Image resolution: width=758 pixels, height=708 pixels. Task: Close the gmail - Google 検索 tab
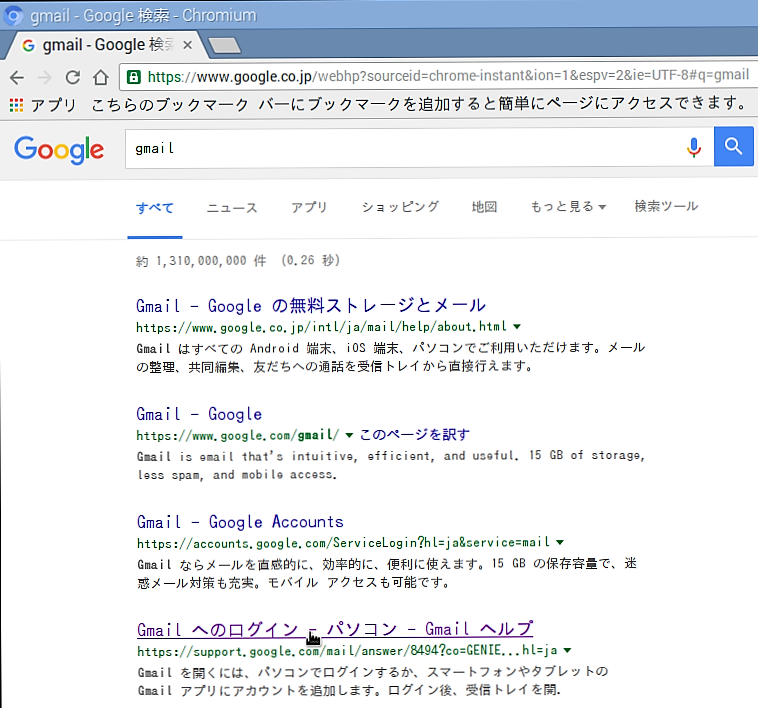[x=188, y=45]
